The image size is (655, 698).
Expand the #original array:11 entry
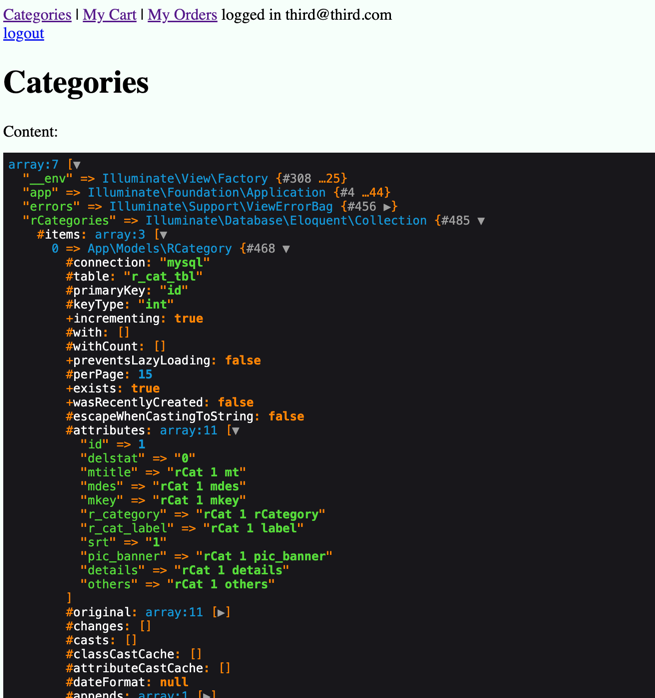coord(222,612)
